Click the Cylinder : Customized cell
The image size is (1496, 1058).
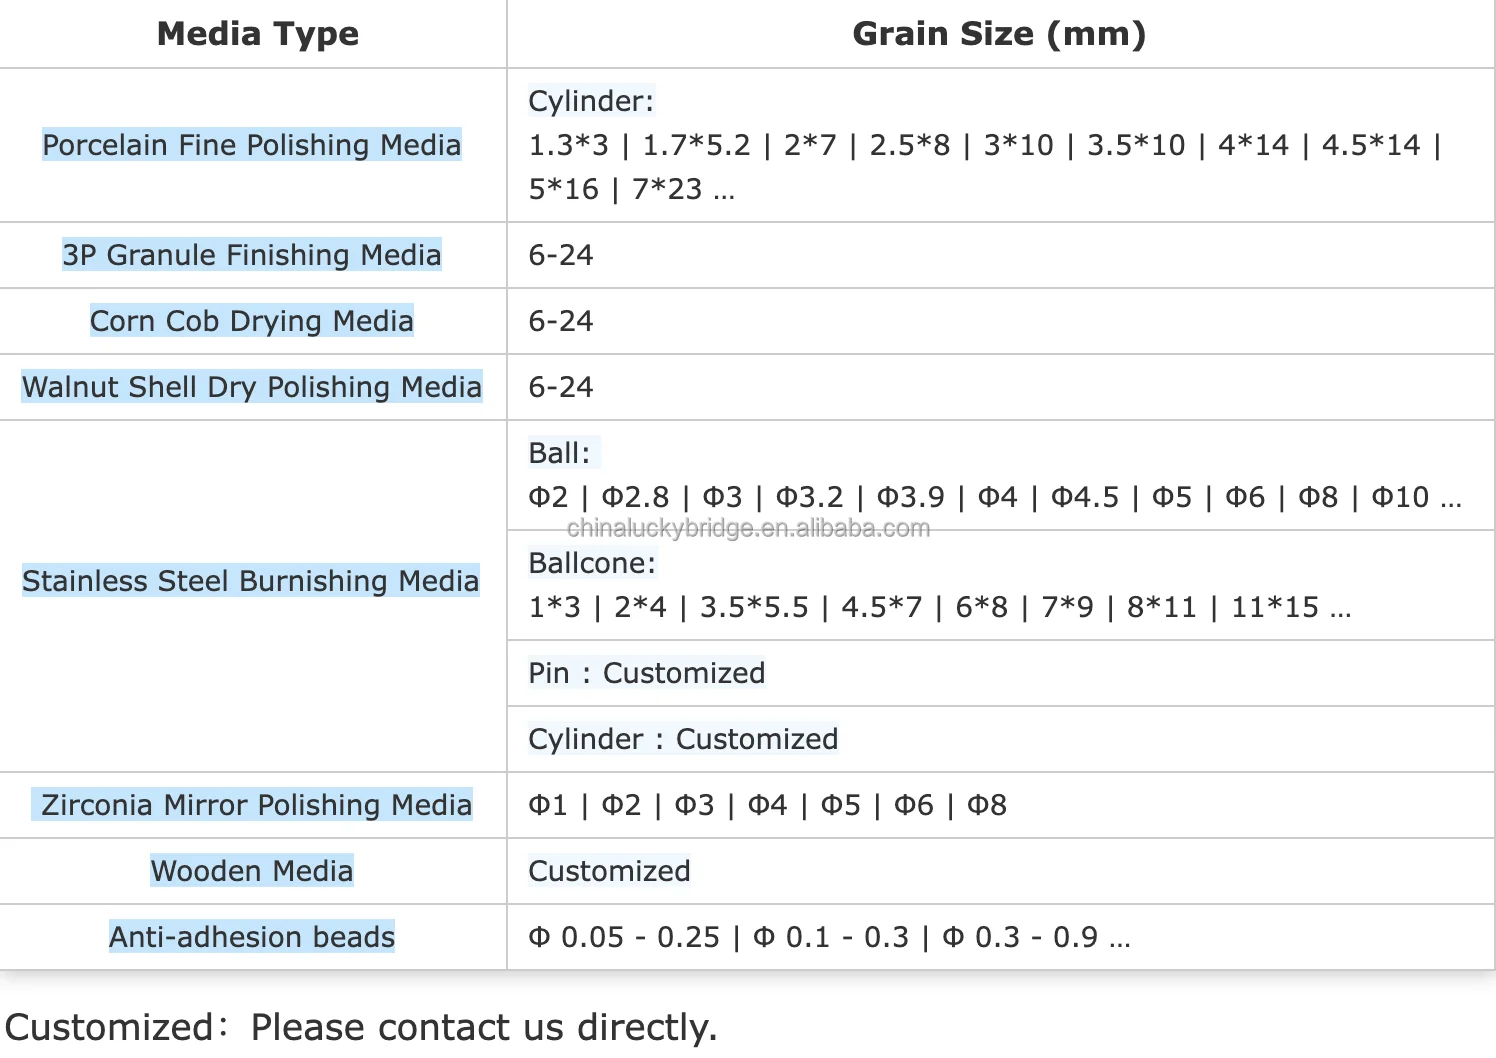click(x=683, y=739)
